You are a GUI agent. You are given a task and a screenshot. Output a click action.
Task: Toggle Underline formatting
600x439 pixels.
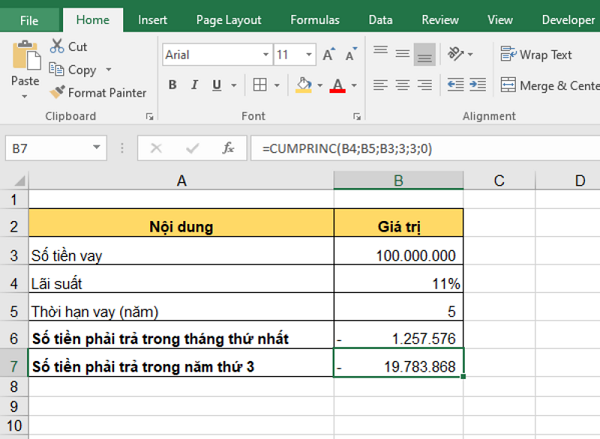218,86
